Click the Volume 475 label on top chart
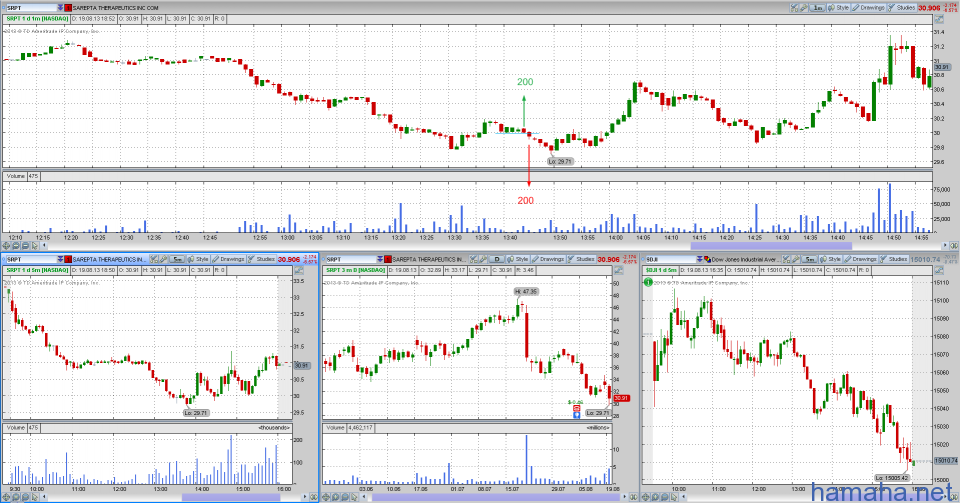Viewport: 960px width, 503px height. [x=22, y=176]
